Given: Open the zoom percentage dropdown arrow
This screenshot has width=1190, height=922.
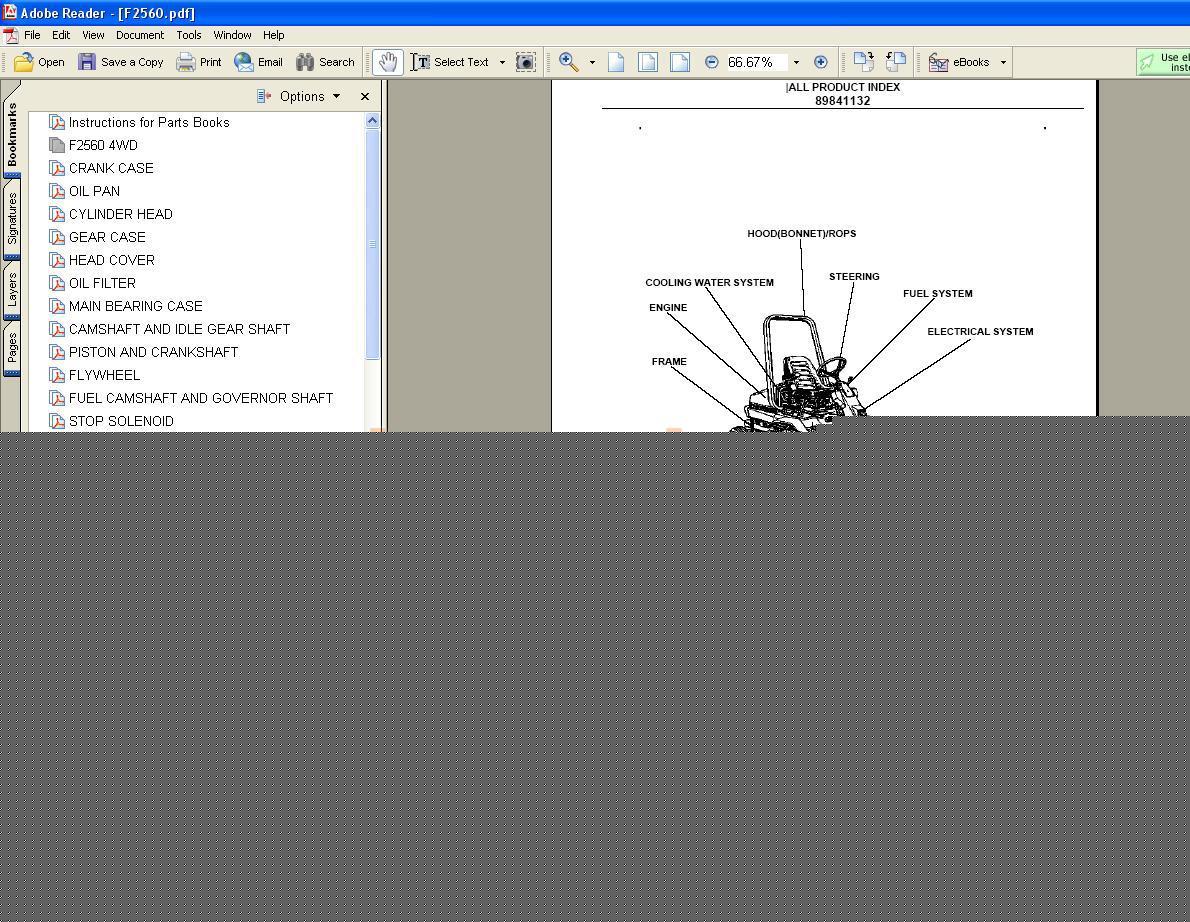Looking at the screenshot, I should point(796,62).
